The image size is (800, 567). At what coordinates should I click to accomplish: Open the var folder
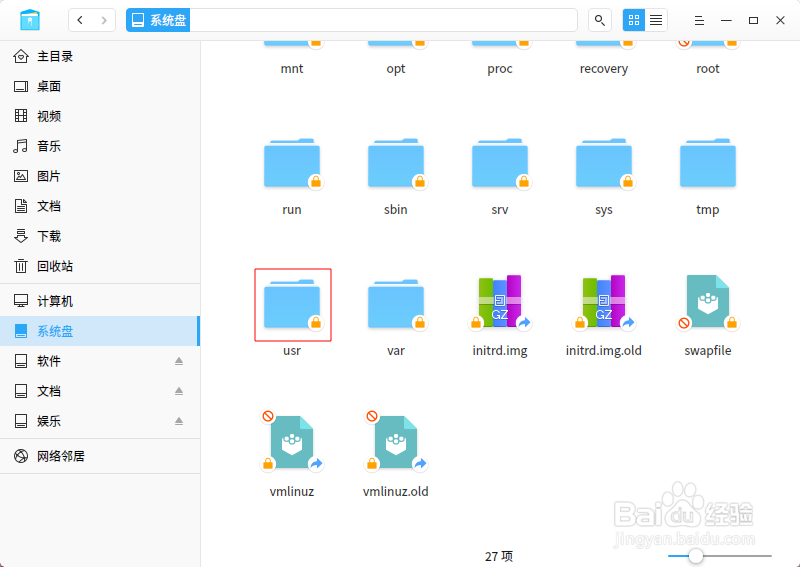point(396,305)
